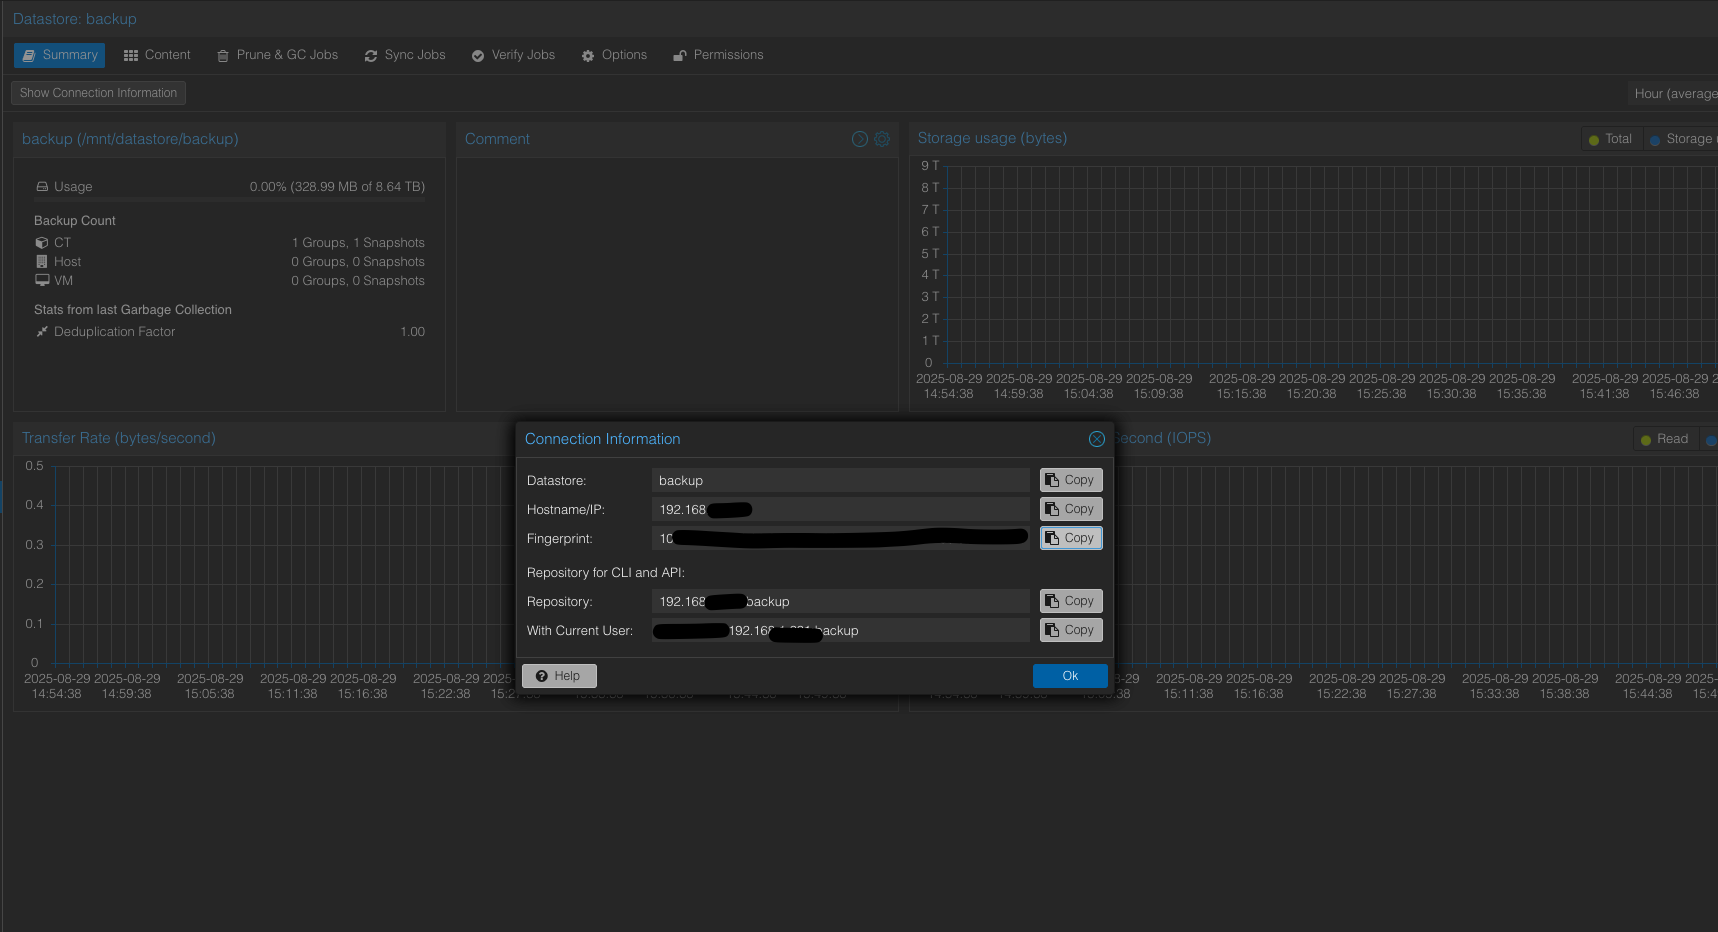Switch to the Summary tab
This screenshot has height=932, width=1718.
[x=59, y=55]
